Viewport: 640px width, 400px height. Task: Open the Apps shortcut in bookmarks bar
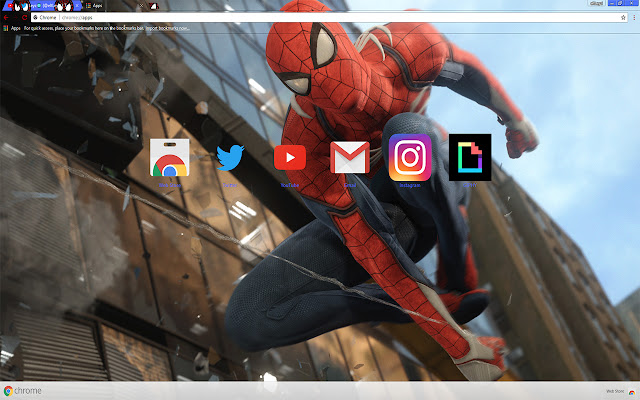[12, 28]
